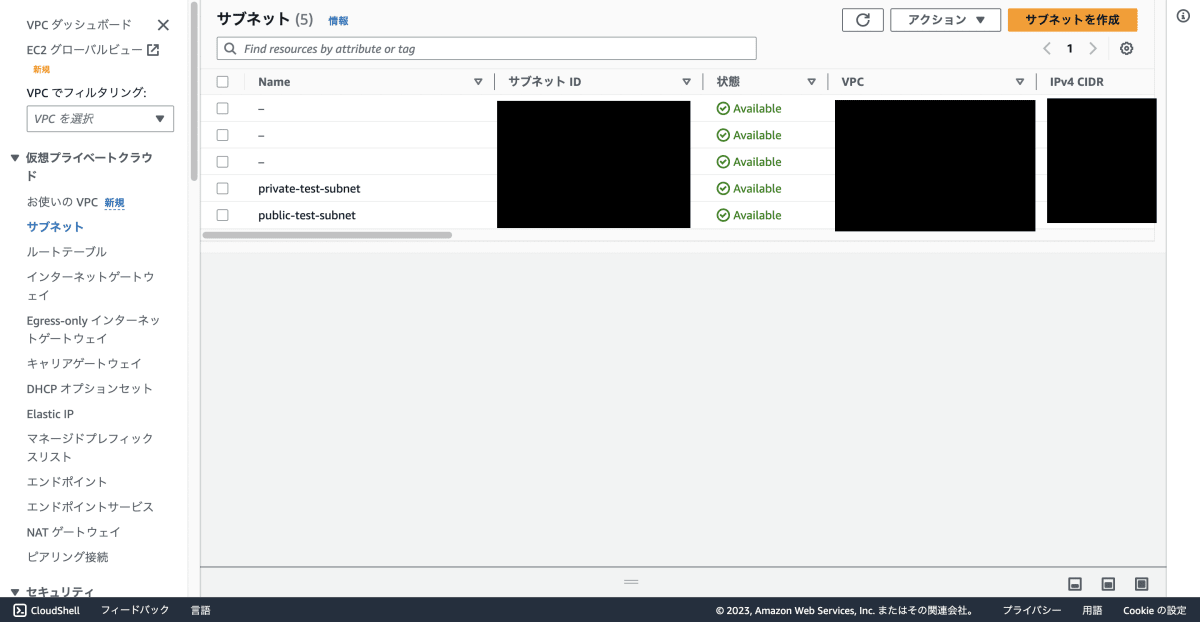
Task: Open キャリアゲートウェイ in sidebar
Action: tap(84, 363)
